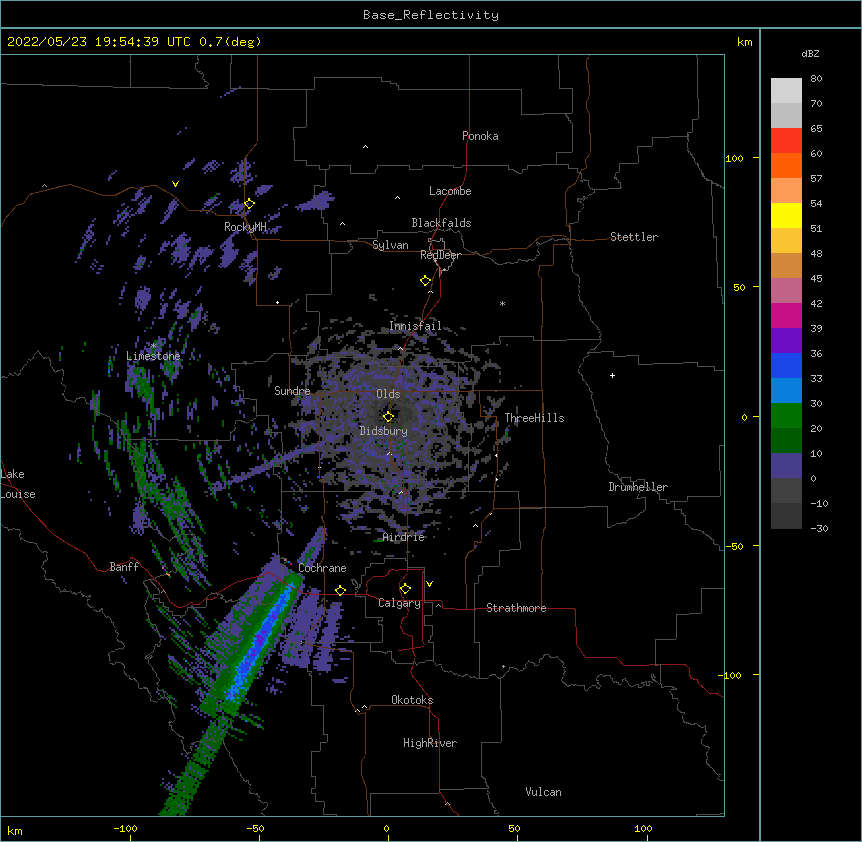Image resolution: width=862 pixels, height=842 pixels.
Task: Select the Okotoks label
Action: coord(412,700)
